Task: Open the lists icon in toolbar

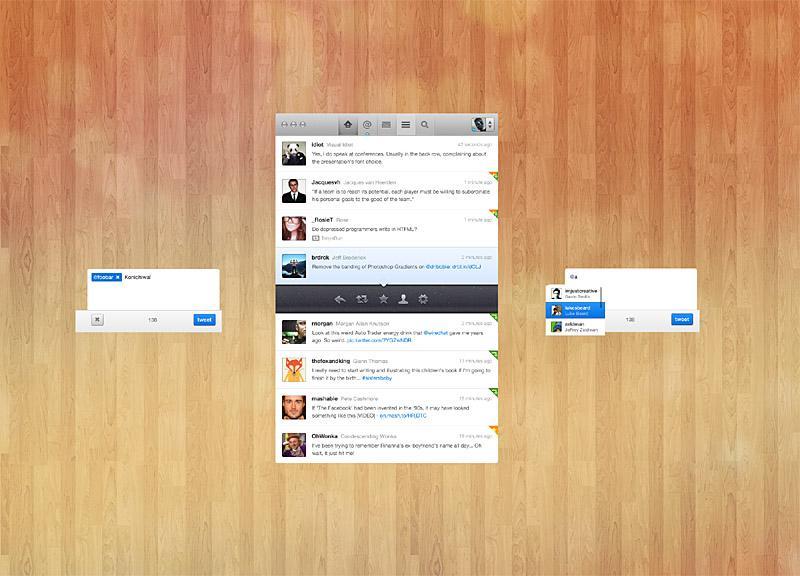Action: click(405, 125)
